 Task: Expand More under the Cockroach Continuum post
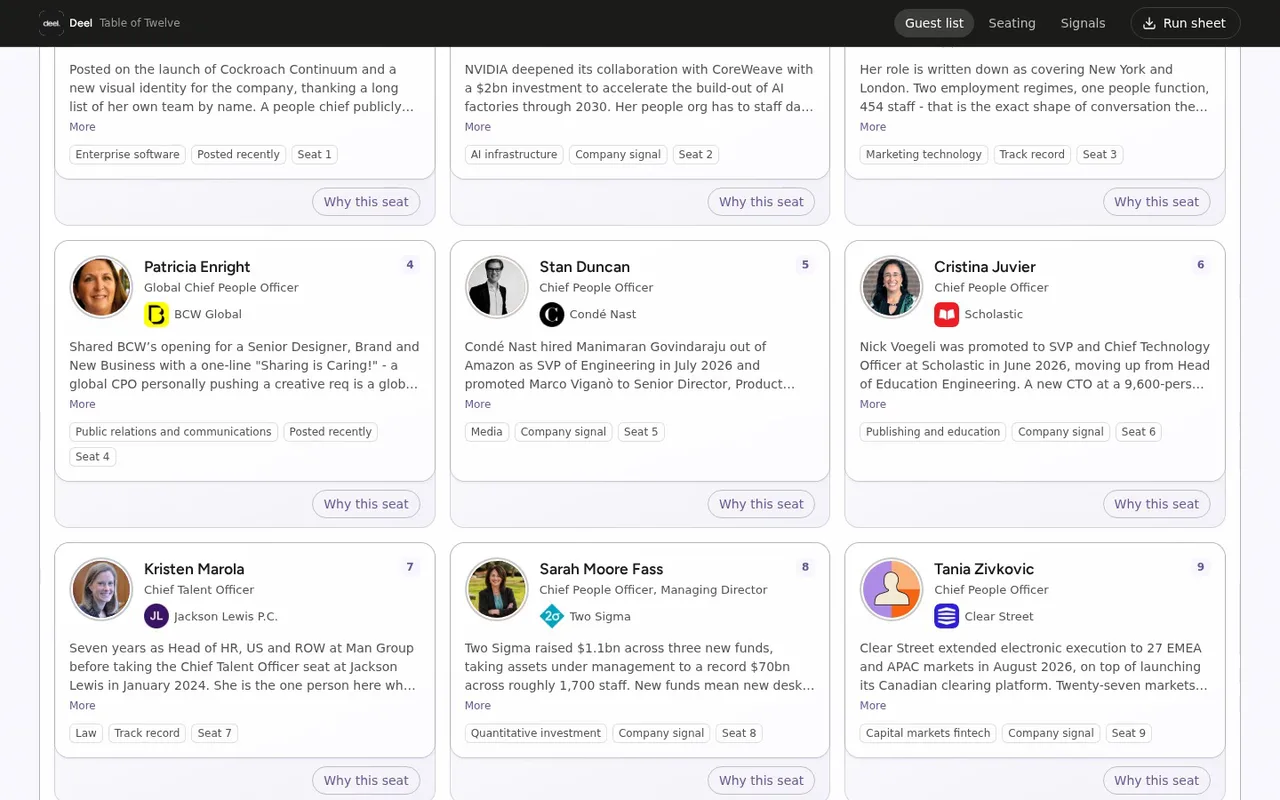82,127
